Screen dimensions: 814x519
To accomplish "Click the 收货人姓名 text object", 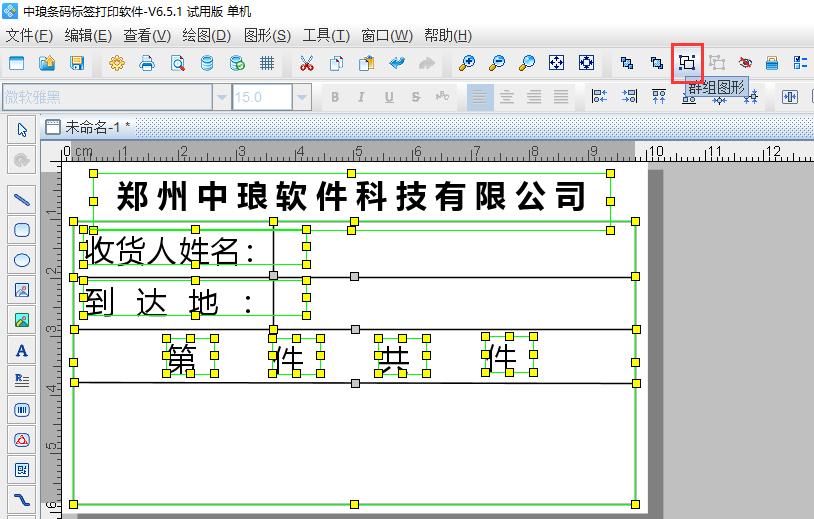I will [x=169, y=251].
